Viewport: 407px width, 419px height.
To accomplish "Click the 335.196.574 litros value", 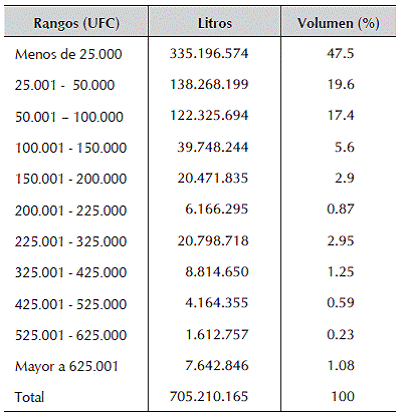I will click(209, 53).
